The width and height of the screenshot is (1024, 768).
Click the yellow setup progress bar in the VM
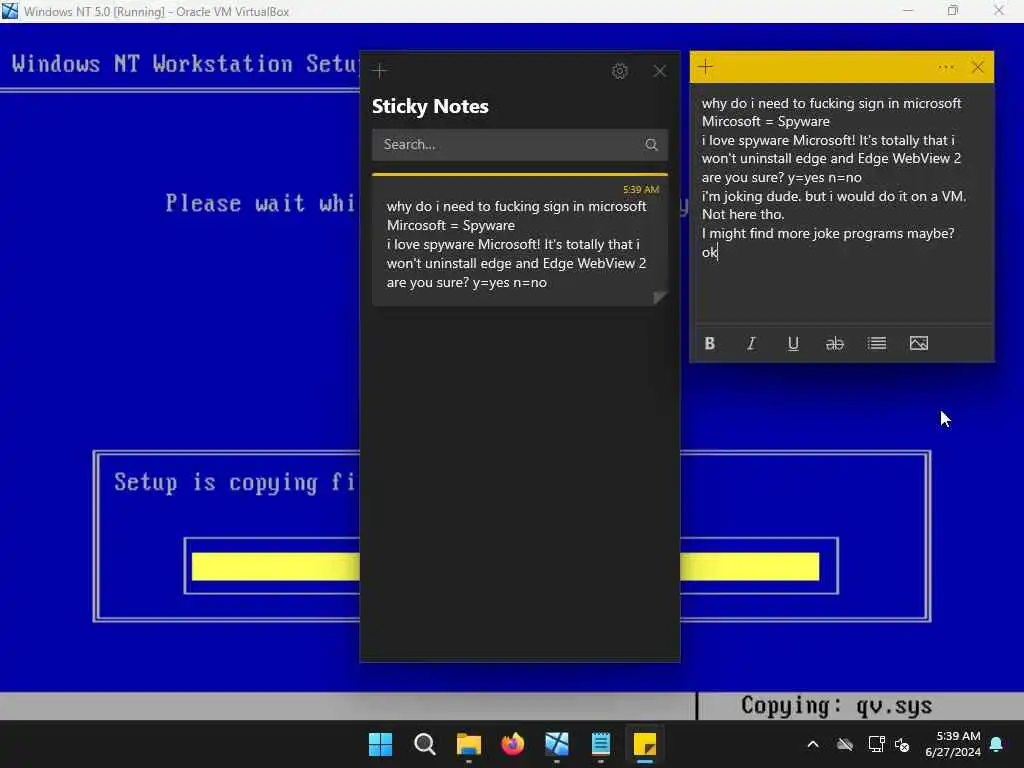pyautogui.click(x=505, y=566)
